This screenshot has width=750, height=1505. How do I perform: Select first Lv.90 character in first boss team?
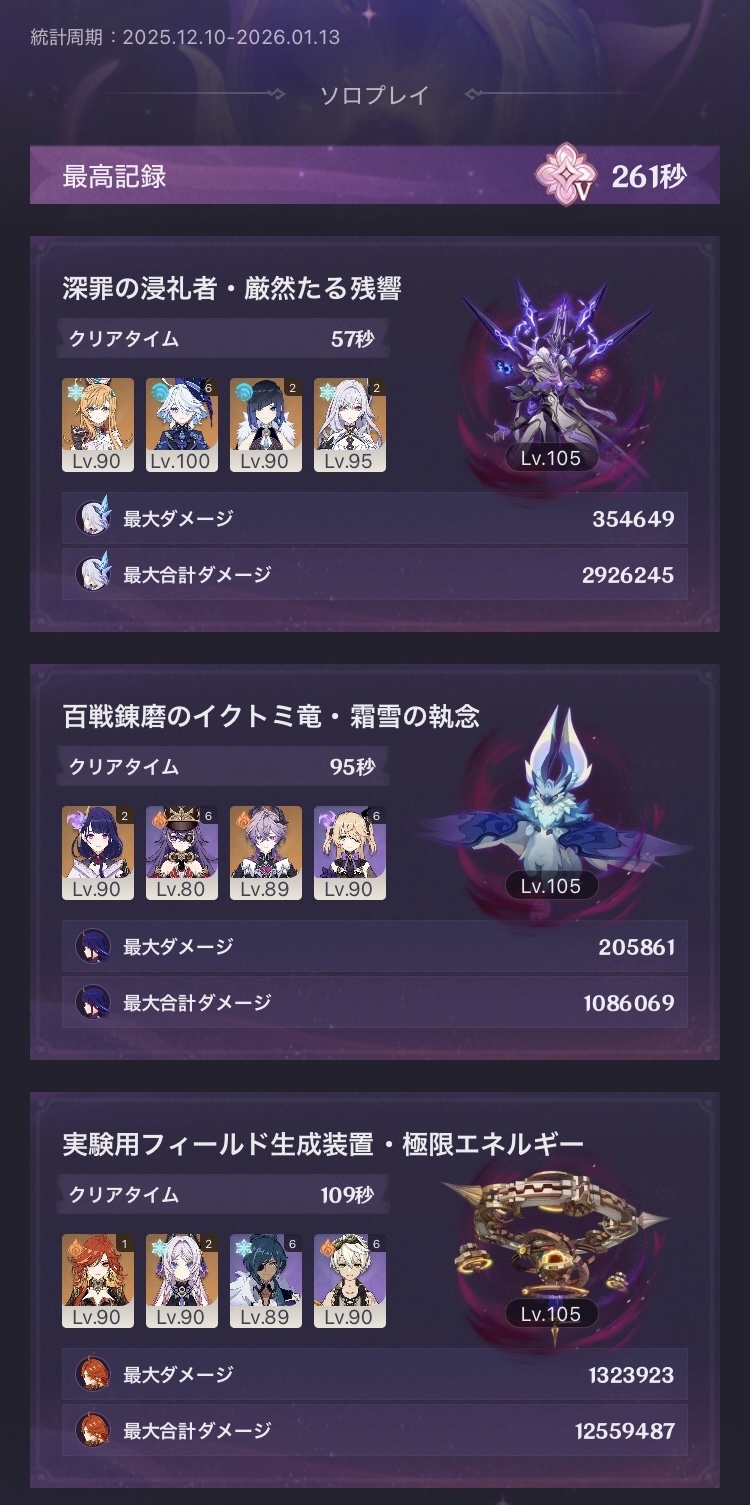tap(98, 425)
